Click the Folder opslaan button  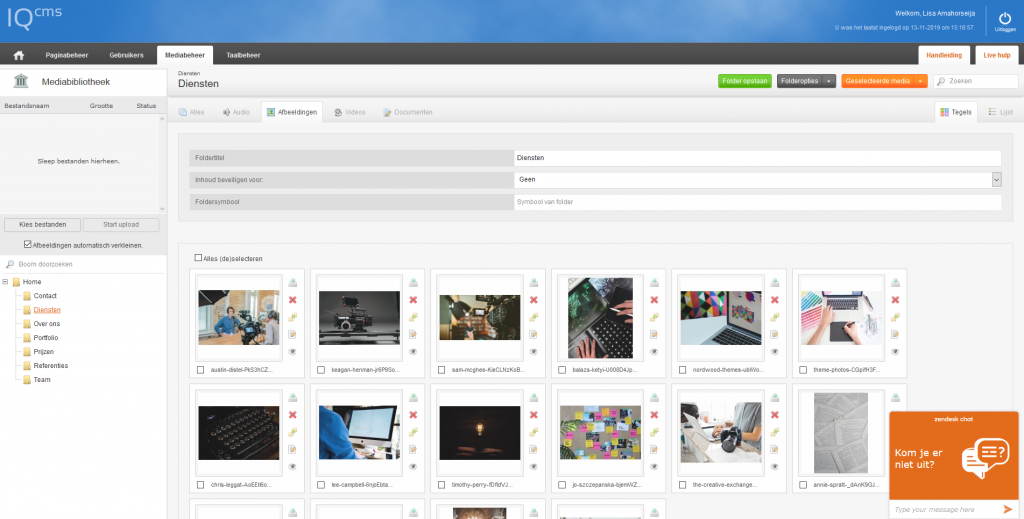pos(744,81)
